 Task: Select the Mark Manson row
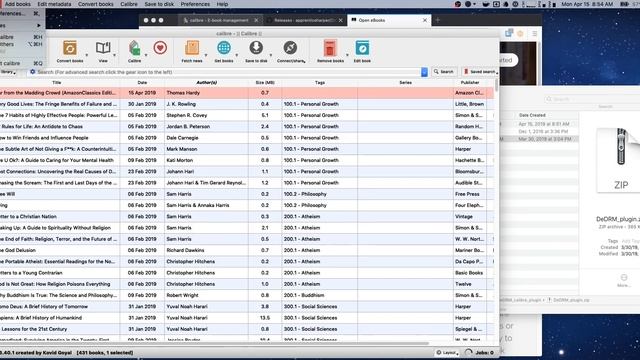[247, 149]
